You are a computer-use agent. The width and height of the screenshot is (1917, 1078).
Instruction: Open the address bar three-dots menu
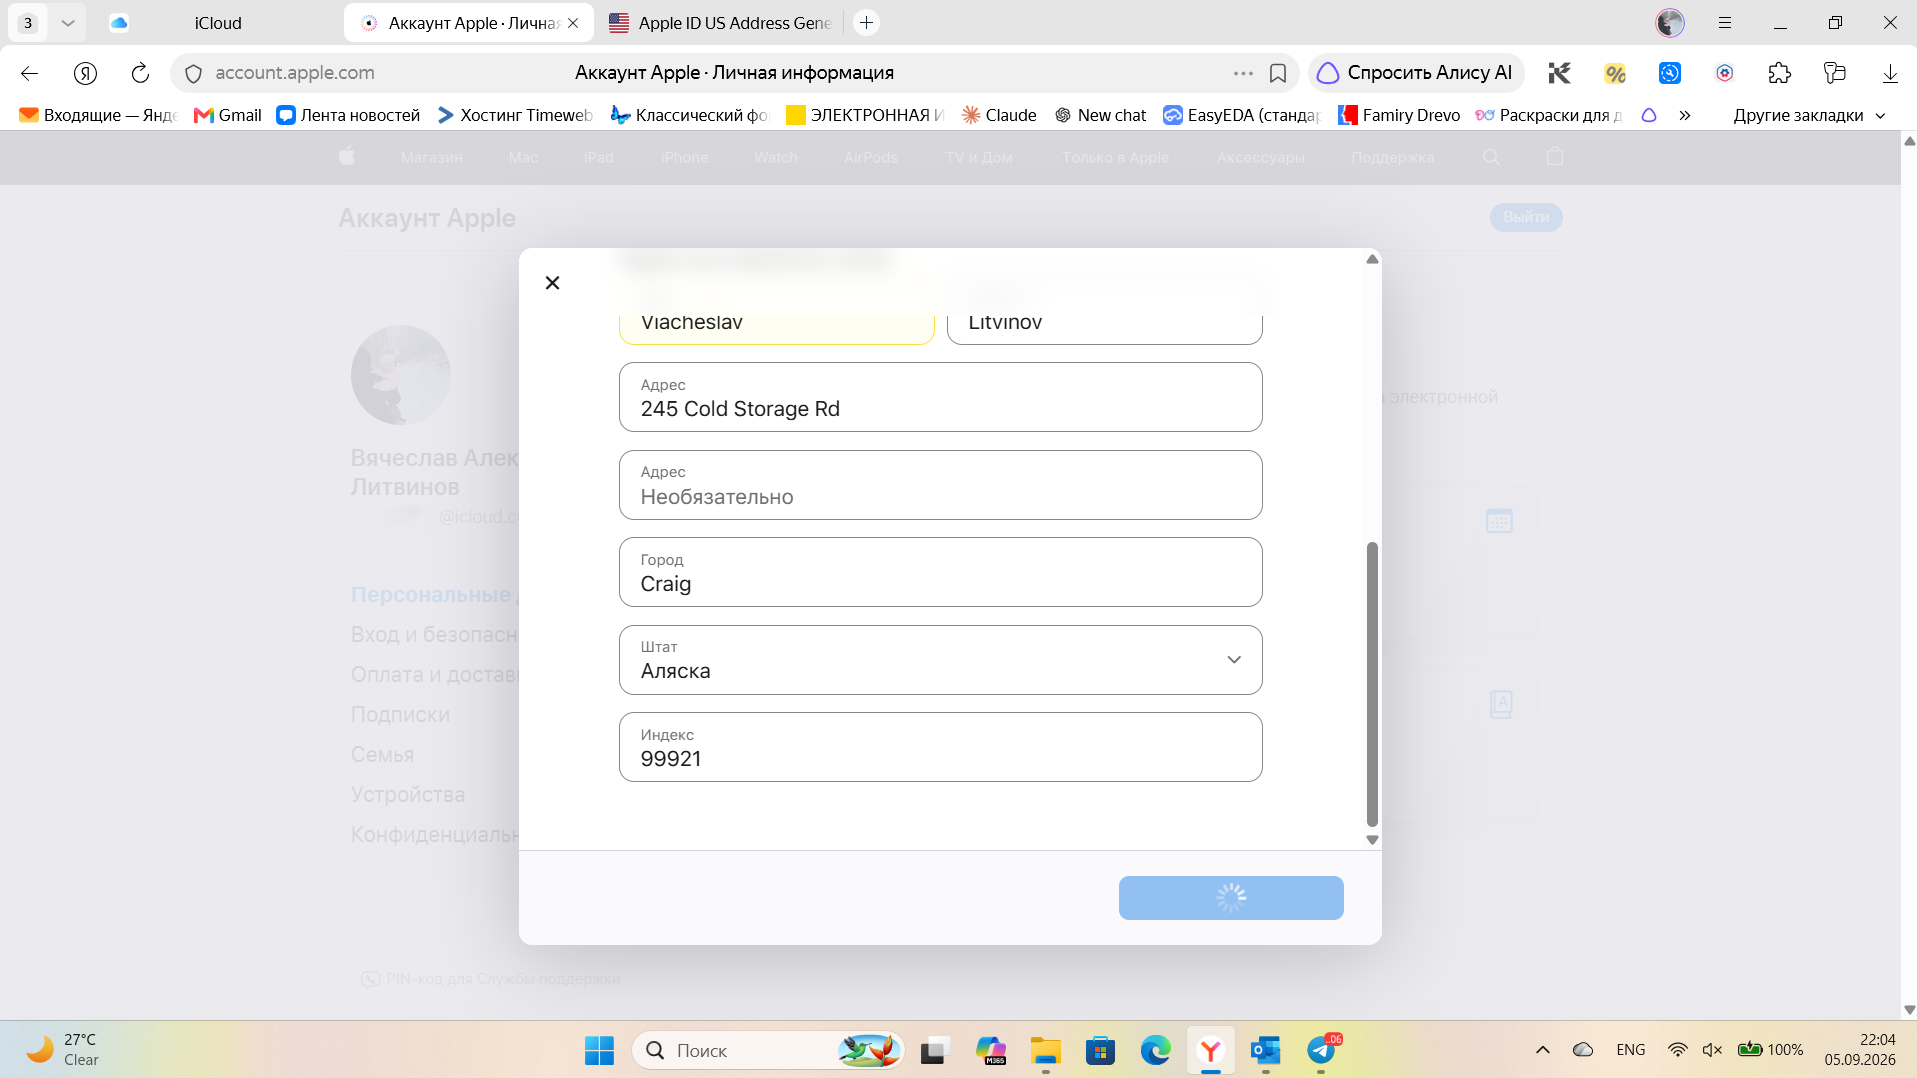pos(1243,73)
